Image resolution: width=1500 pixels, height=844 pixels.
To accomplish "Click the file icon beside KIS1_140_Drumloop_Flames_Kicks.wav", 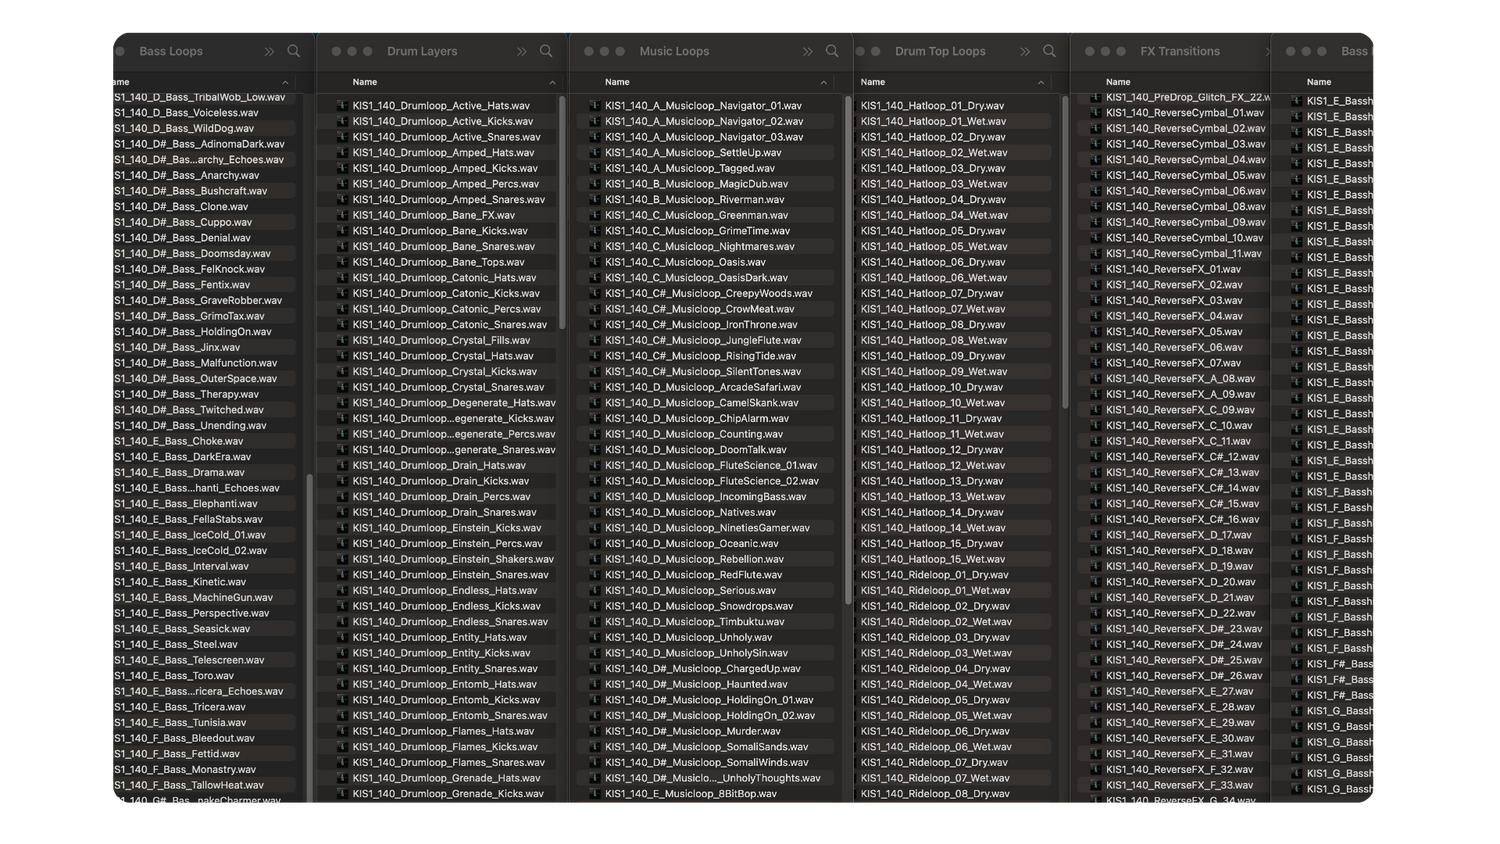I will pos(343,746).
